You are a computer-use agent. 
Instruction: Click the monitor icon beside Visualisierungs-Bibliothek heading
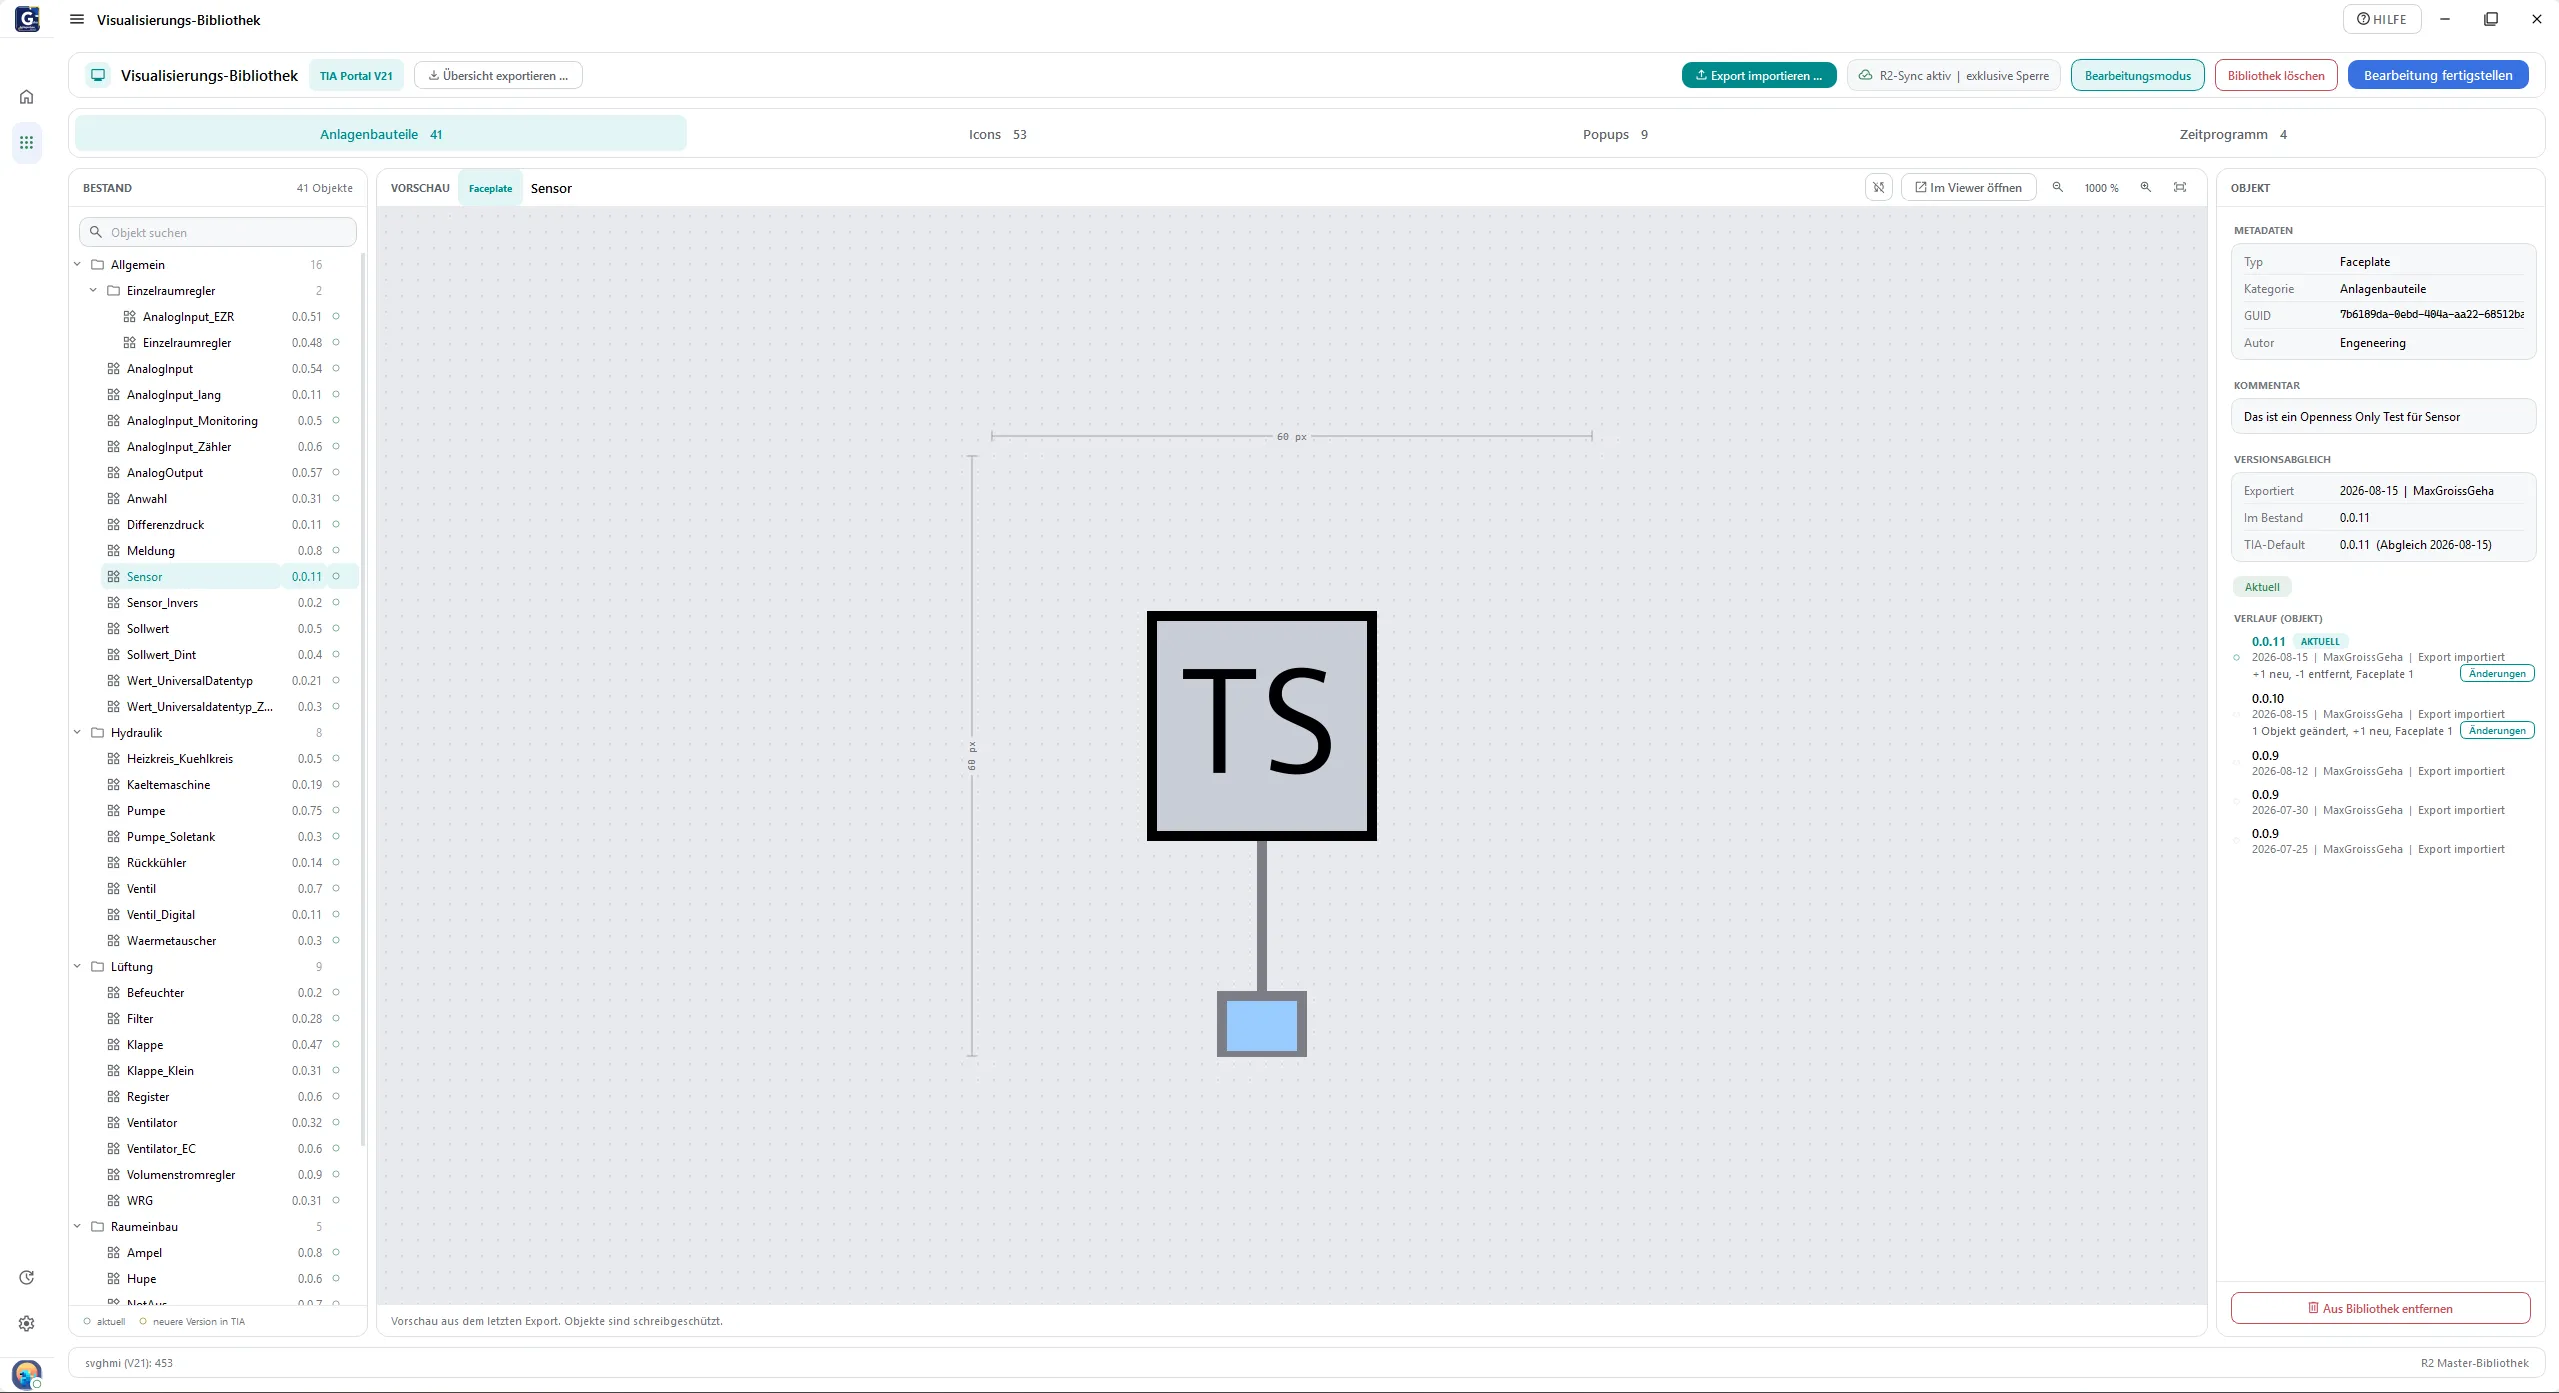click(x=98, y=75)
